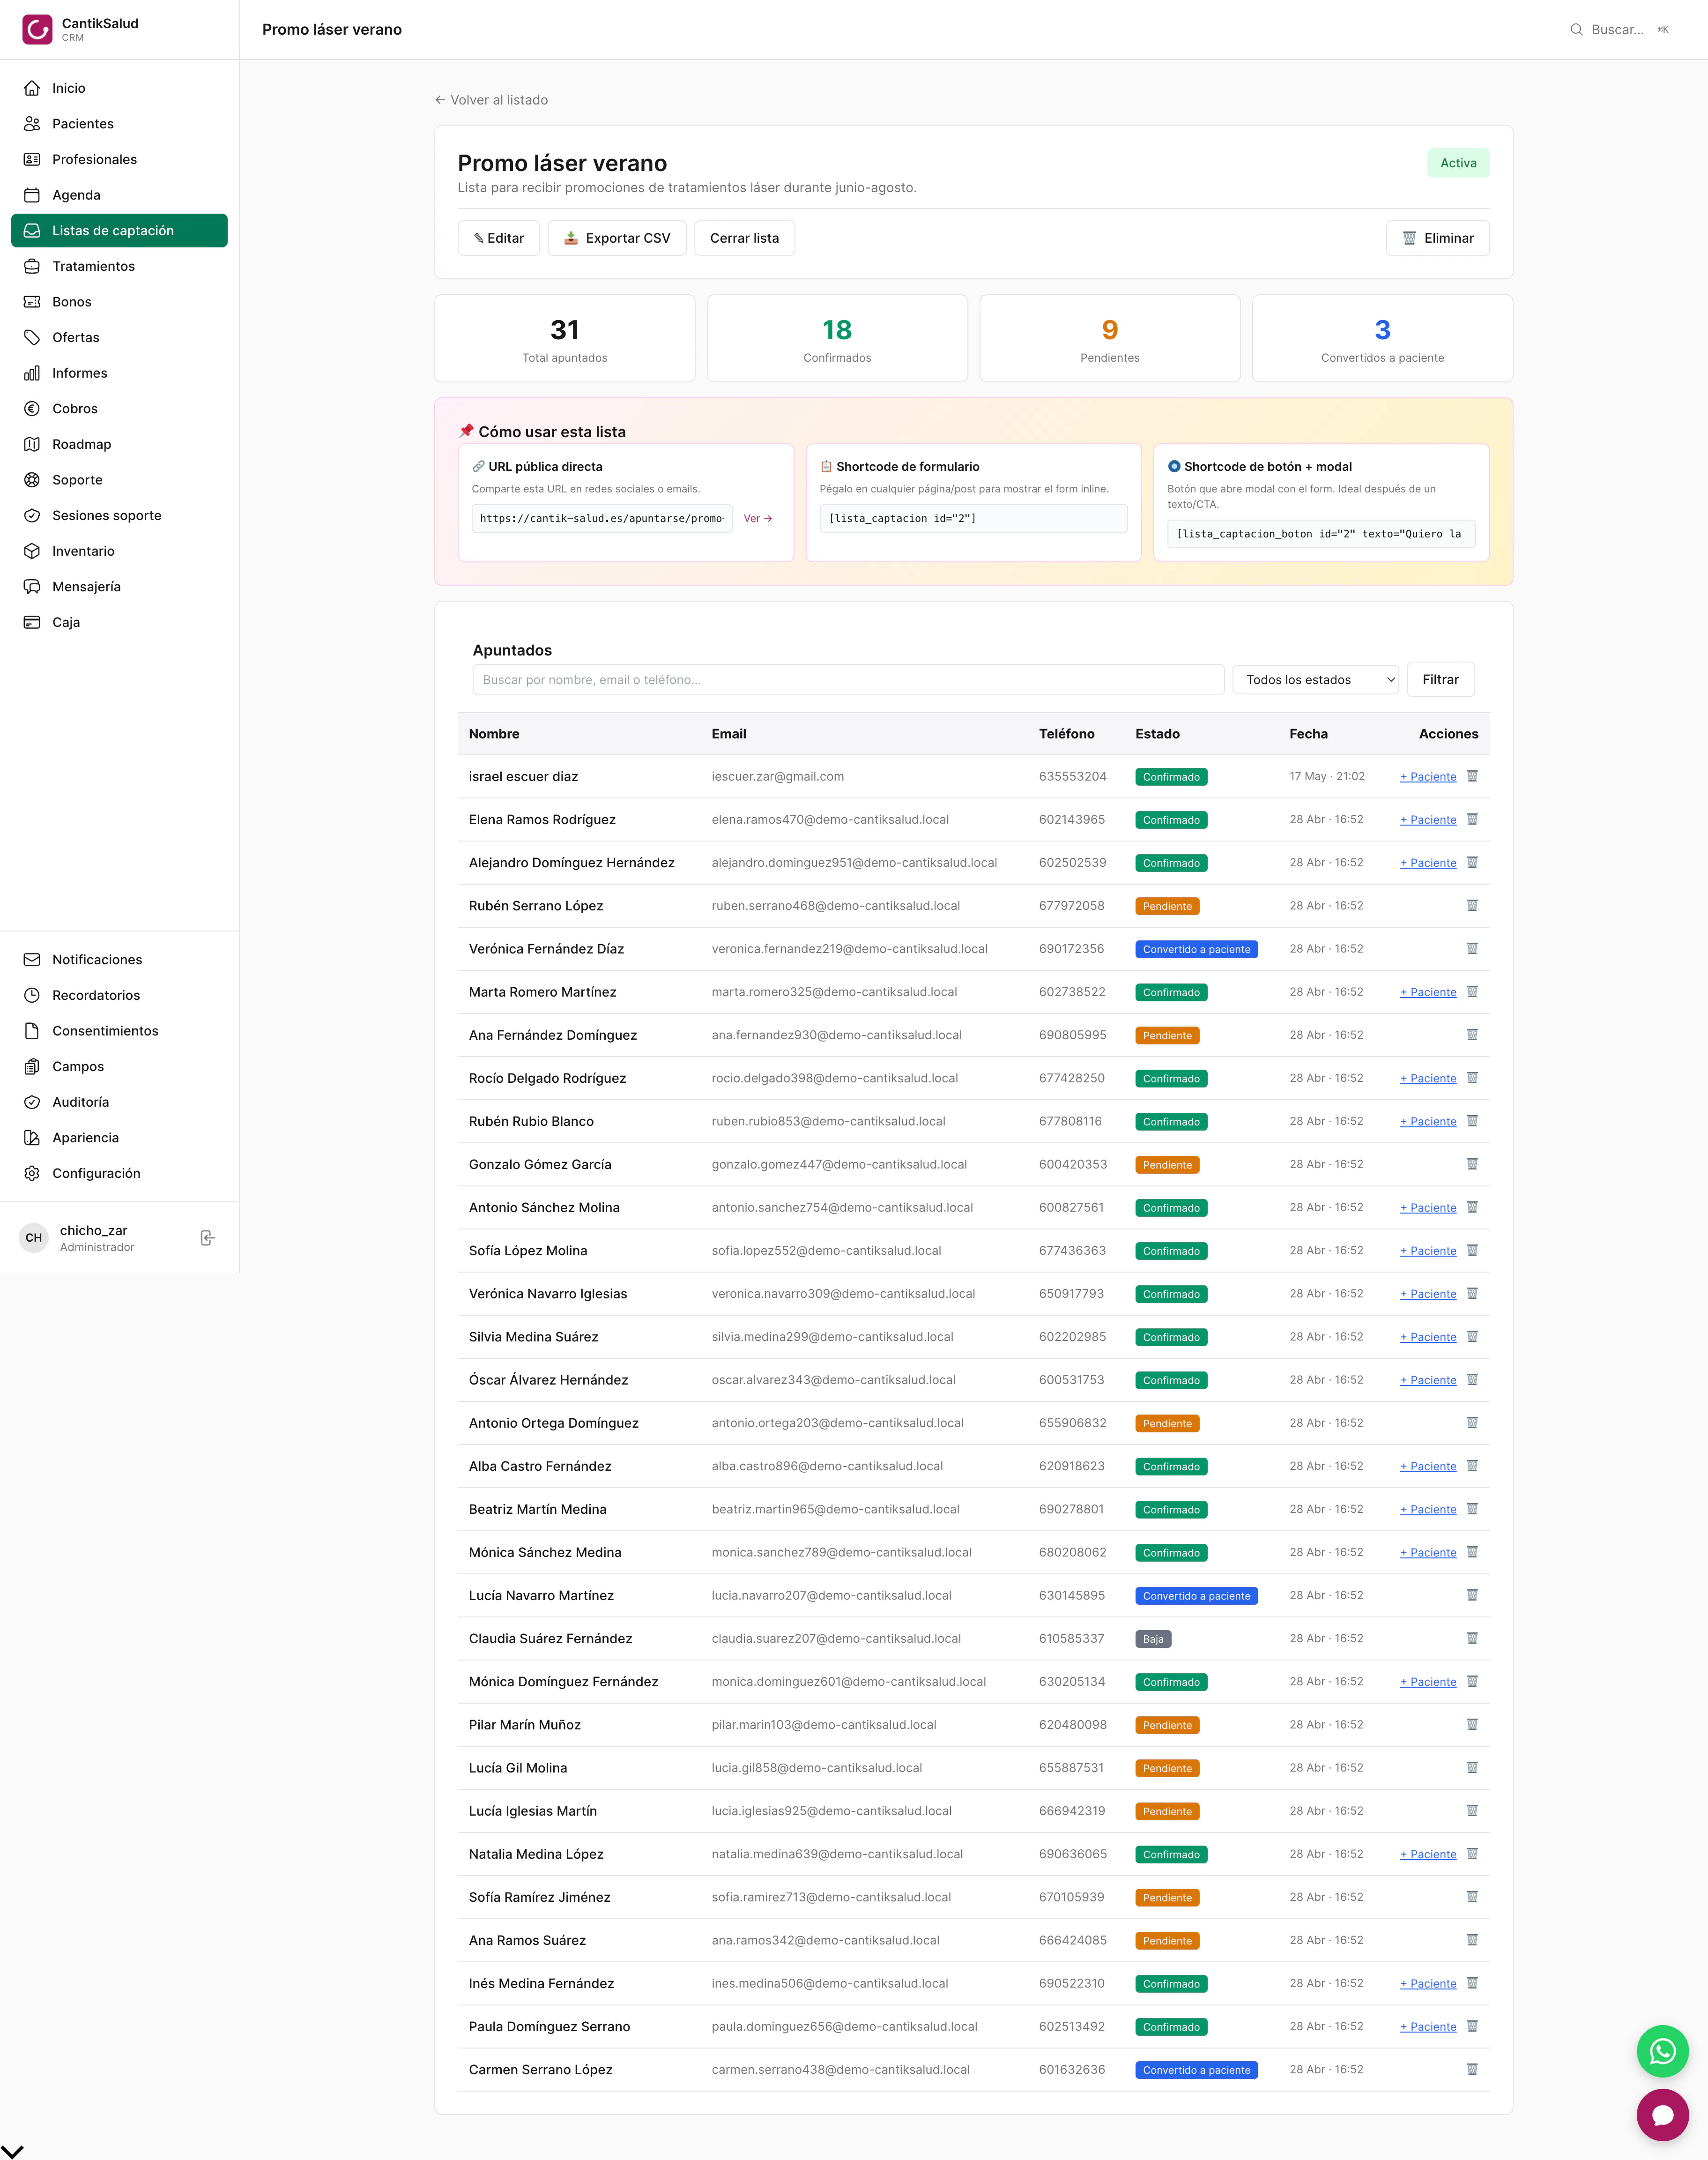Open Inicio in the sidebar
Viewport: 1708px width, 2160px height.
(x=119, y=88)
